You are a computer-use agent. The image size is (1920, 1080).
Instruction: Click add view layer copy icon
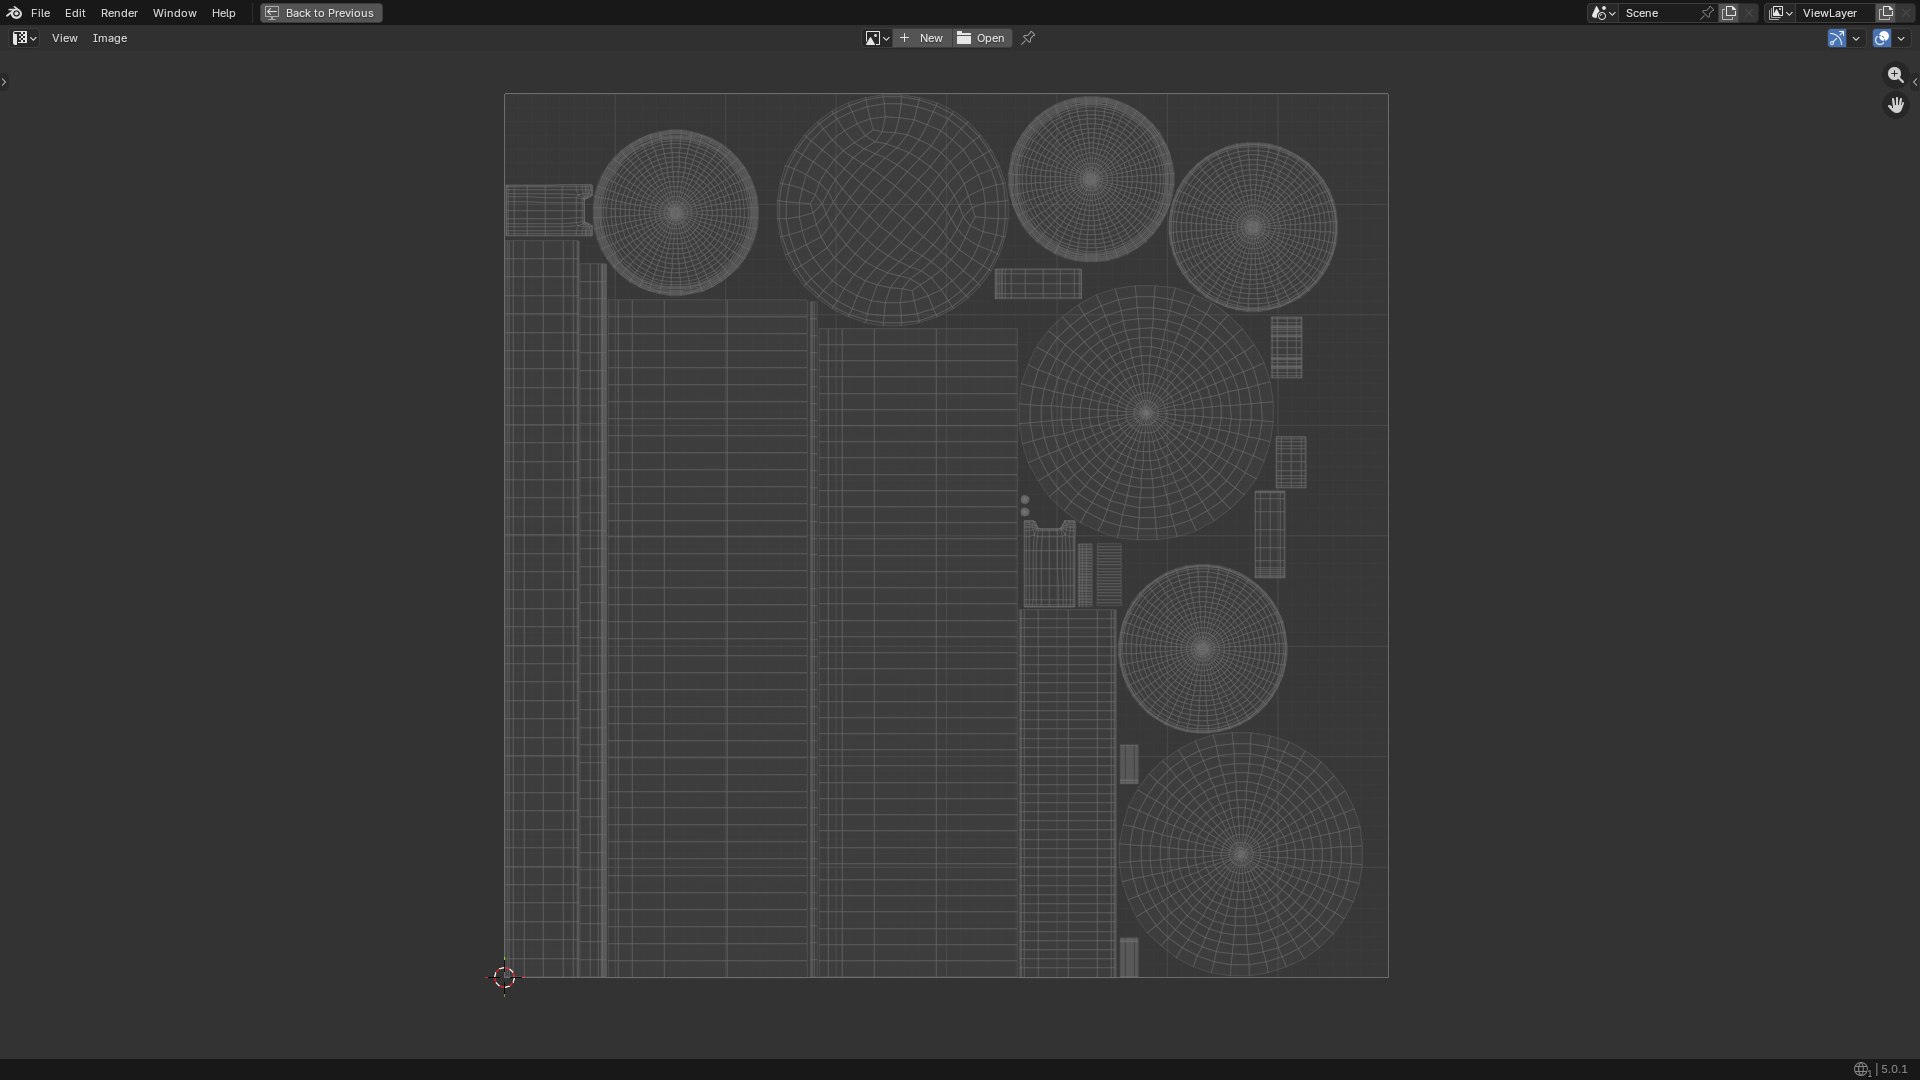(x=1886, y=13)
